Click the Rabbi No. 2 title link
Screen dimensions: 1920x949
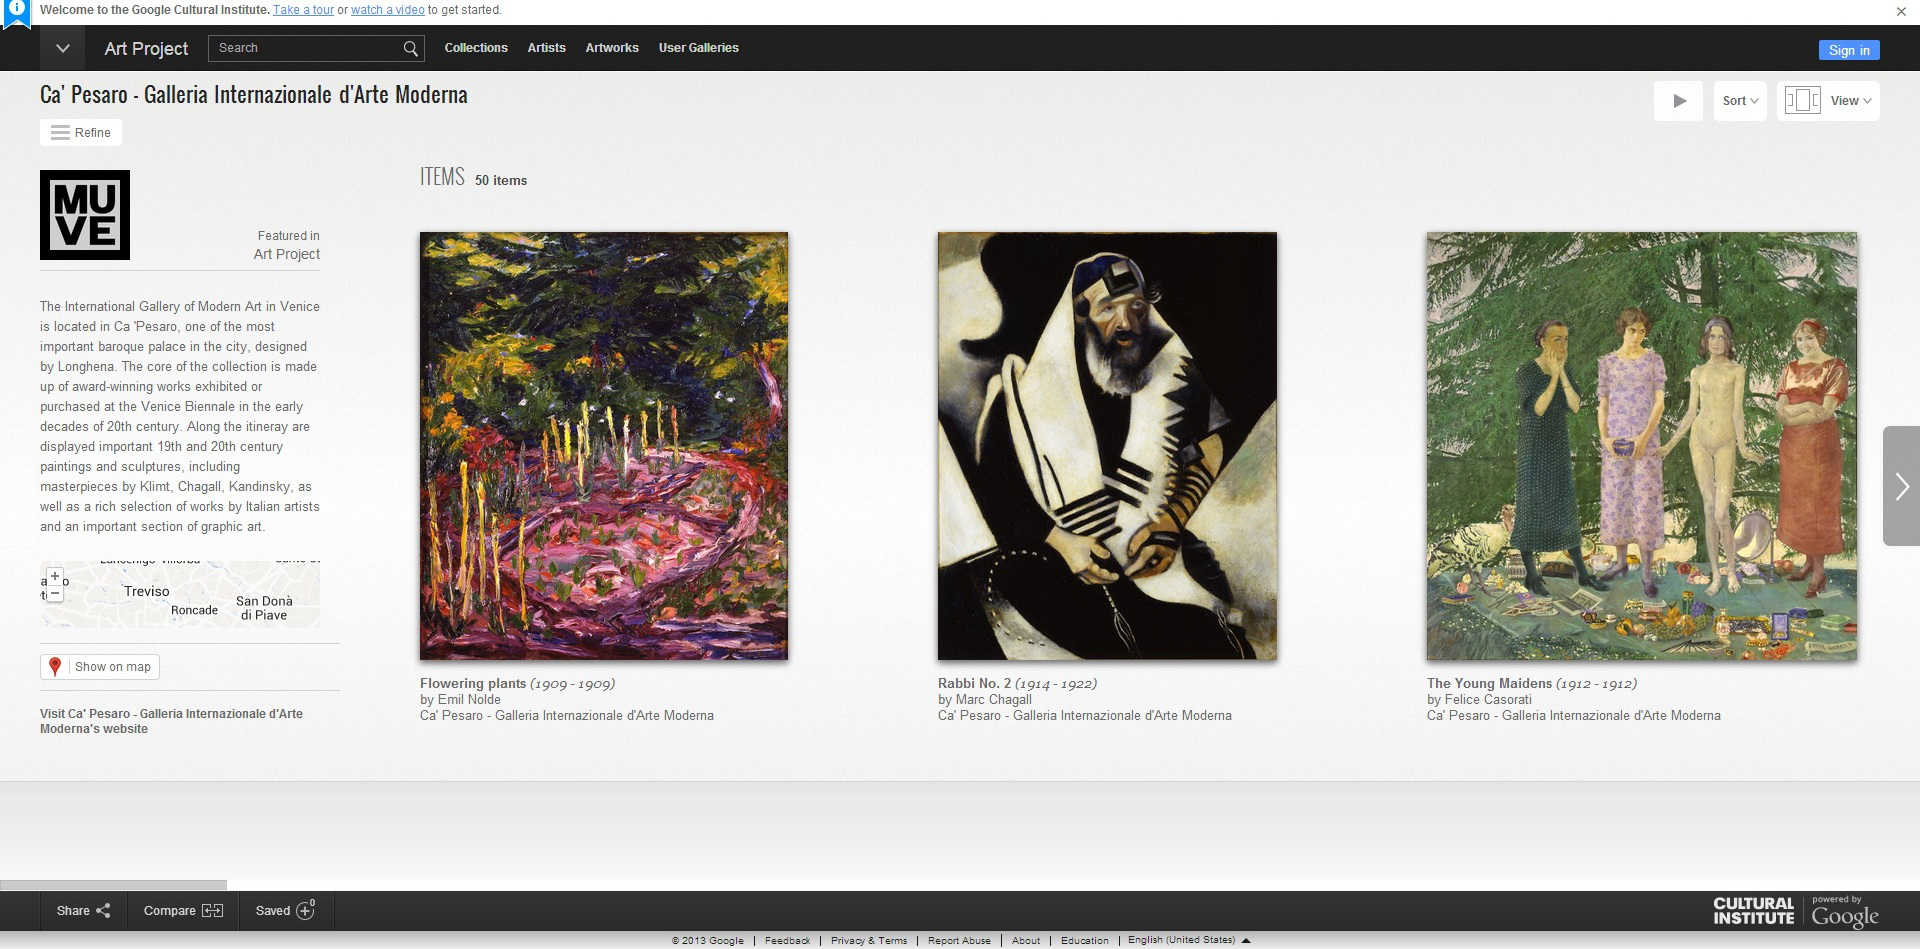975,684
